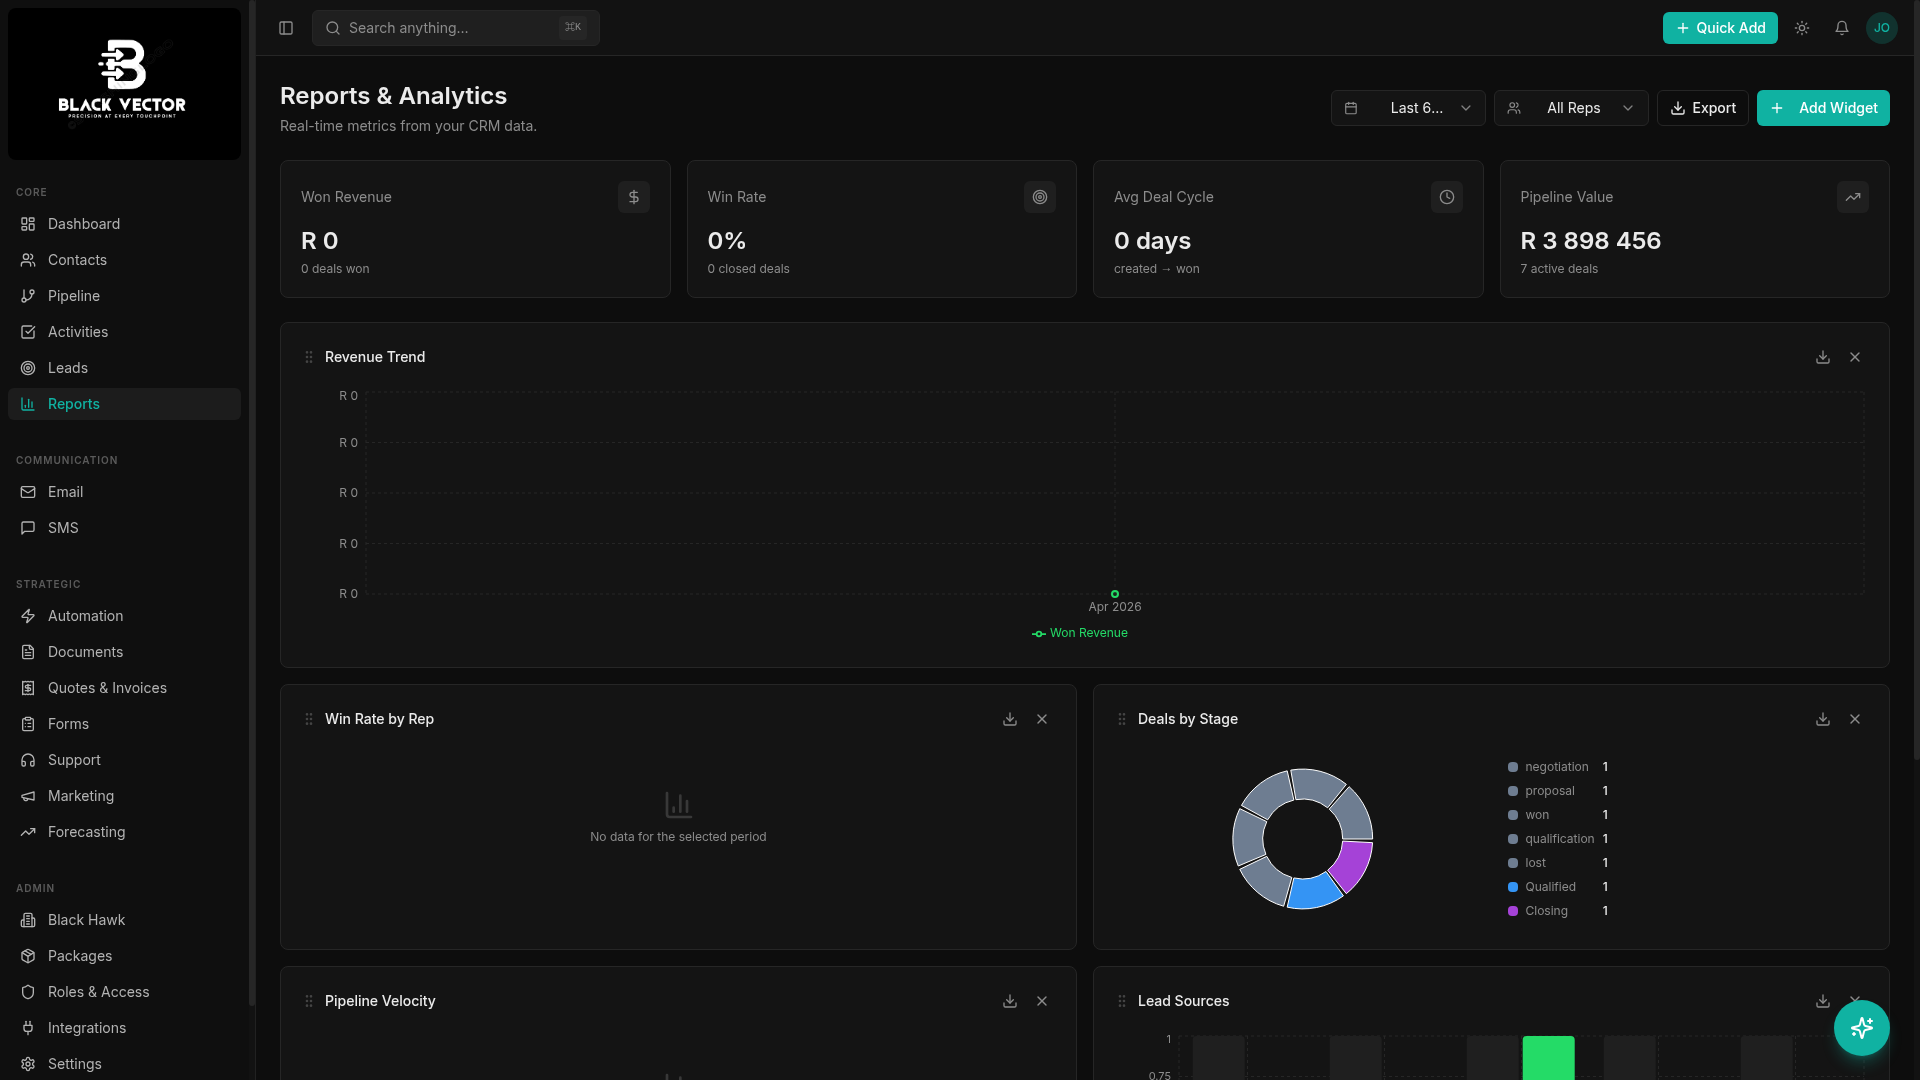Grab the Win Rate by Rep drag handle

(309, 719)
